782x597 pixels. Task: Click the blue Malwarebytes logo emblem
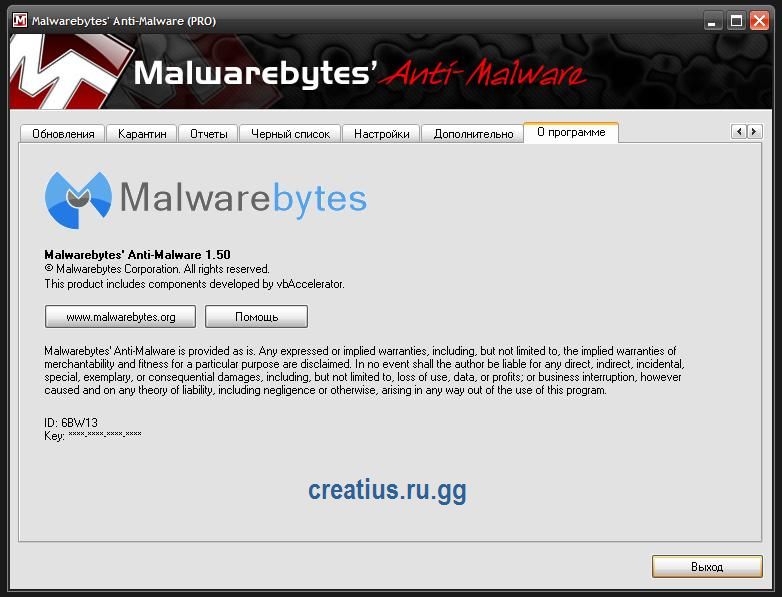(78, 199)
